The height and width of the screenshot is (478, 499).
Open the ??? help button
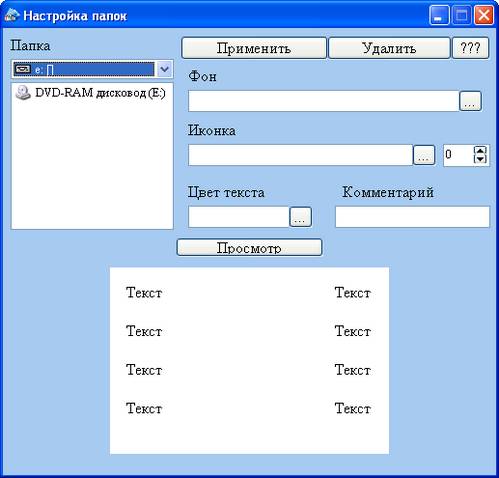[x=470, y=48]
